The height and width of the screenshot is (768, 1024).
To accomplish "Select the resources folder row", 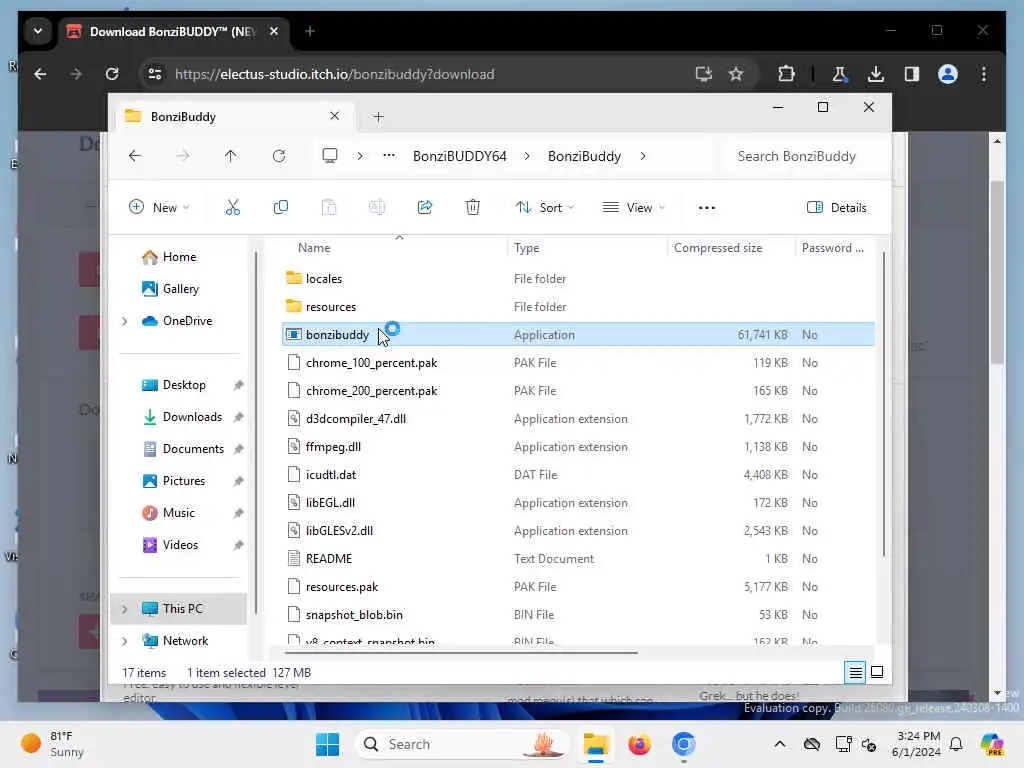I will (x=578, y=307).
